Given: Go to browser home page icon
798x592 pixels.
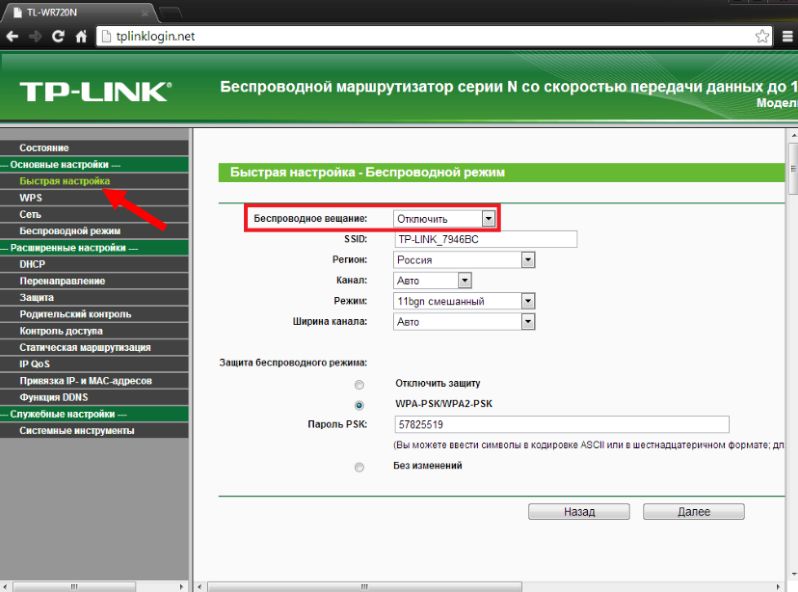Looking at the screenshot, I should pos(81,36).
